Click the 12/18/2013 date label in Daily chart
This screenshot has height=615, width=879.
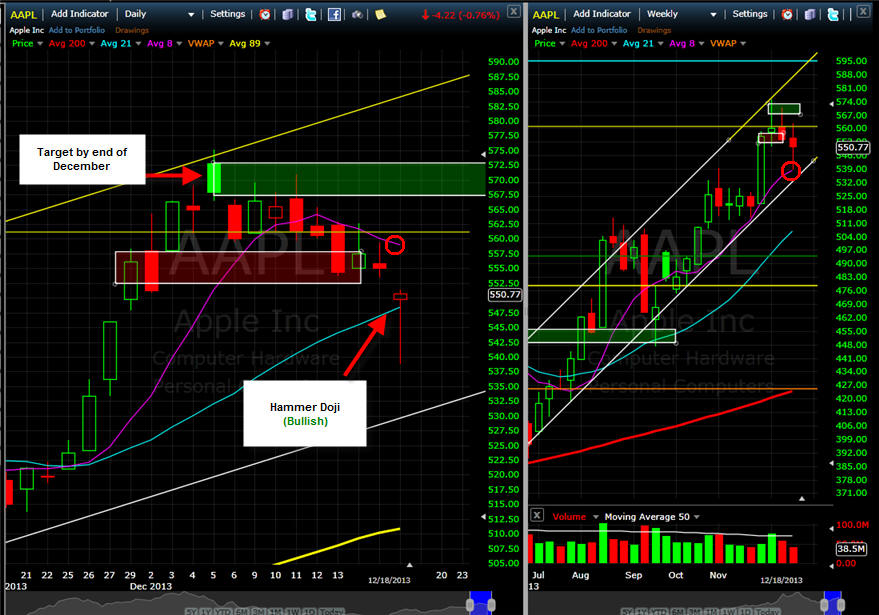(x=389, y=580)
